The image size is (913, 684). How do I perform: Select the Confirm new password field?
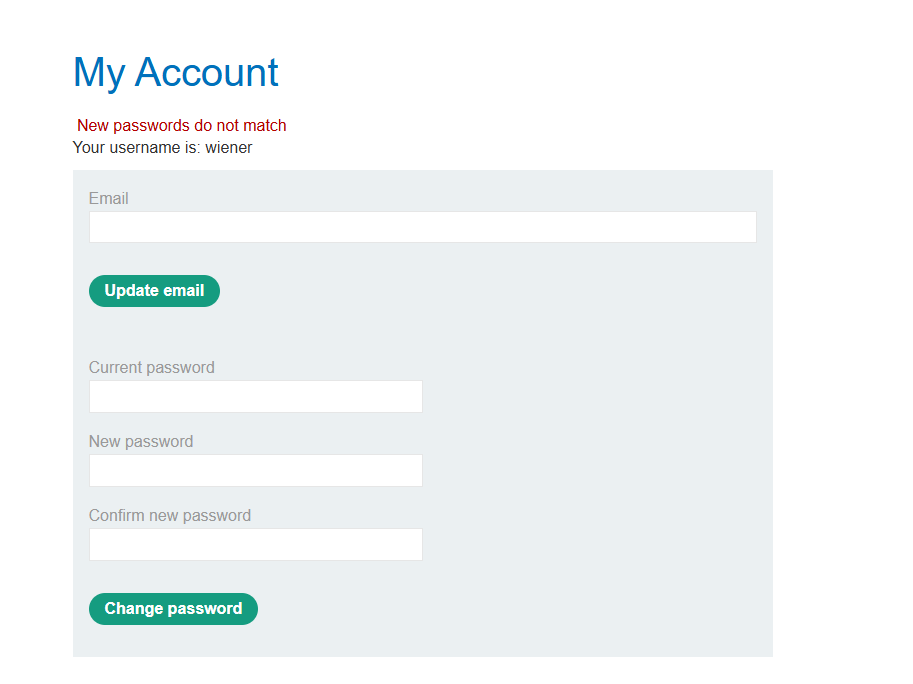[255, 544]
